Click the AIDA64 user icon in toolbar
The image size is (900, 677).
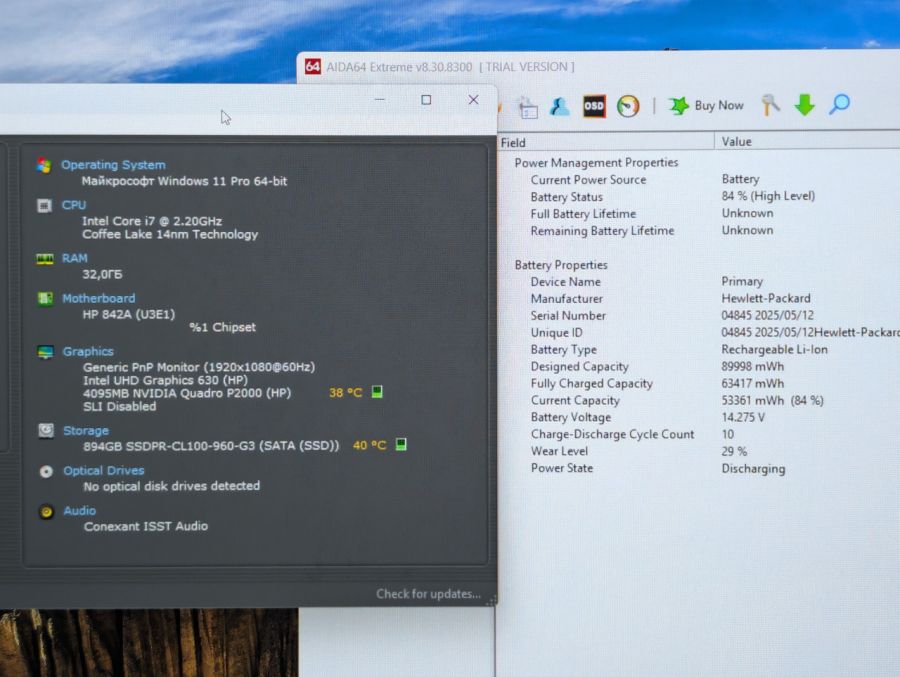[560, 107]
